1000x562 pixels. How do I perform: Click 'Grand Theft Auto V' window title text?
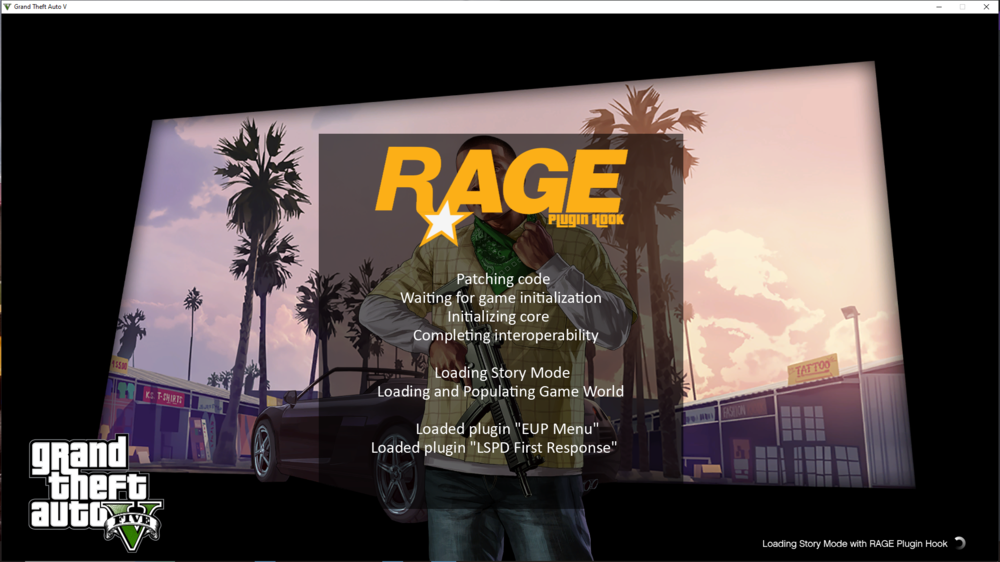pos(40,6)
